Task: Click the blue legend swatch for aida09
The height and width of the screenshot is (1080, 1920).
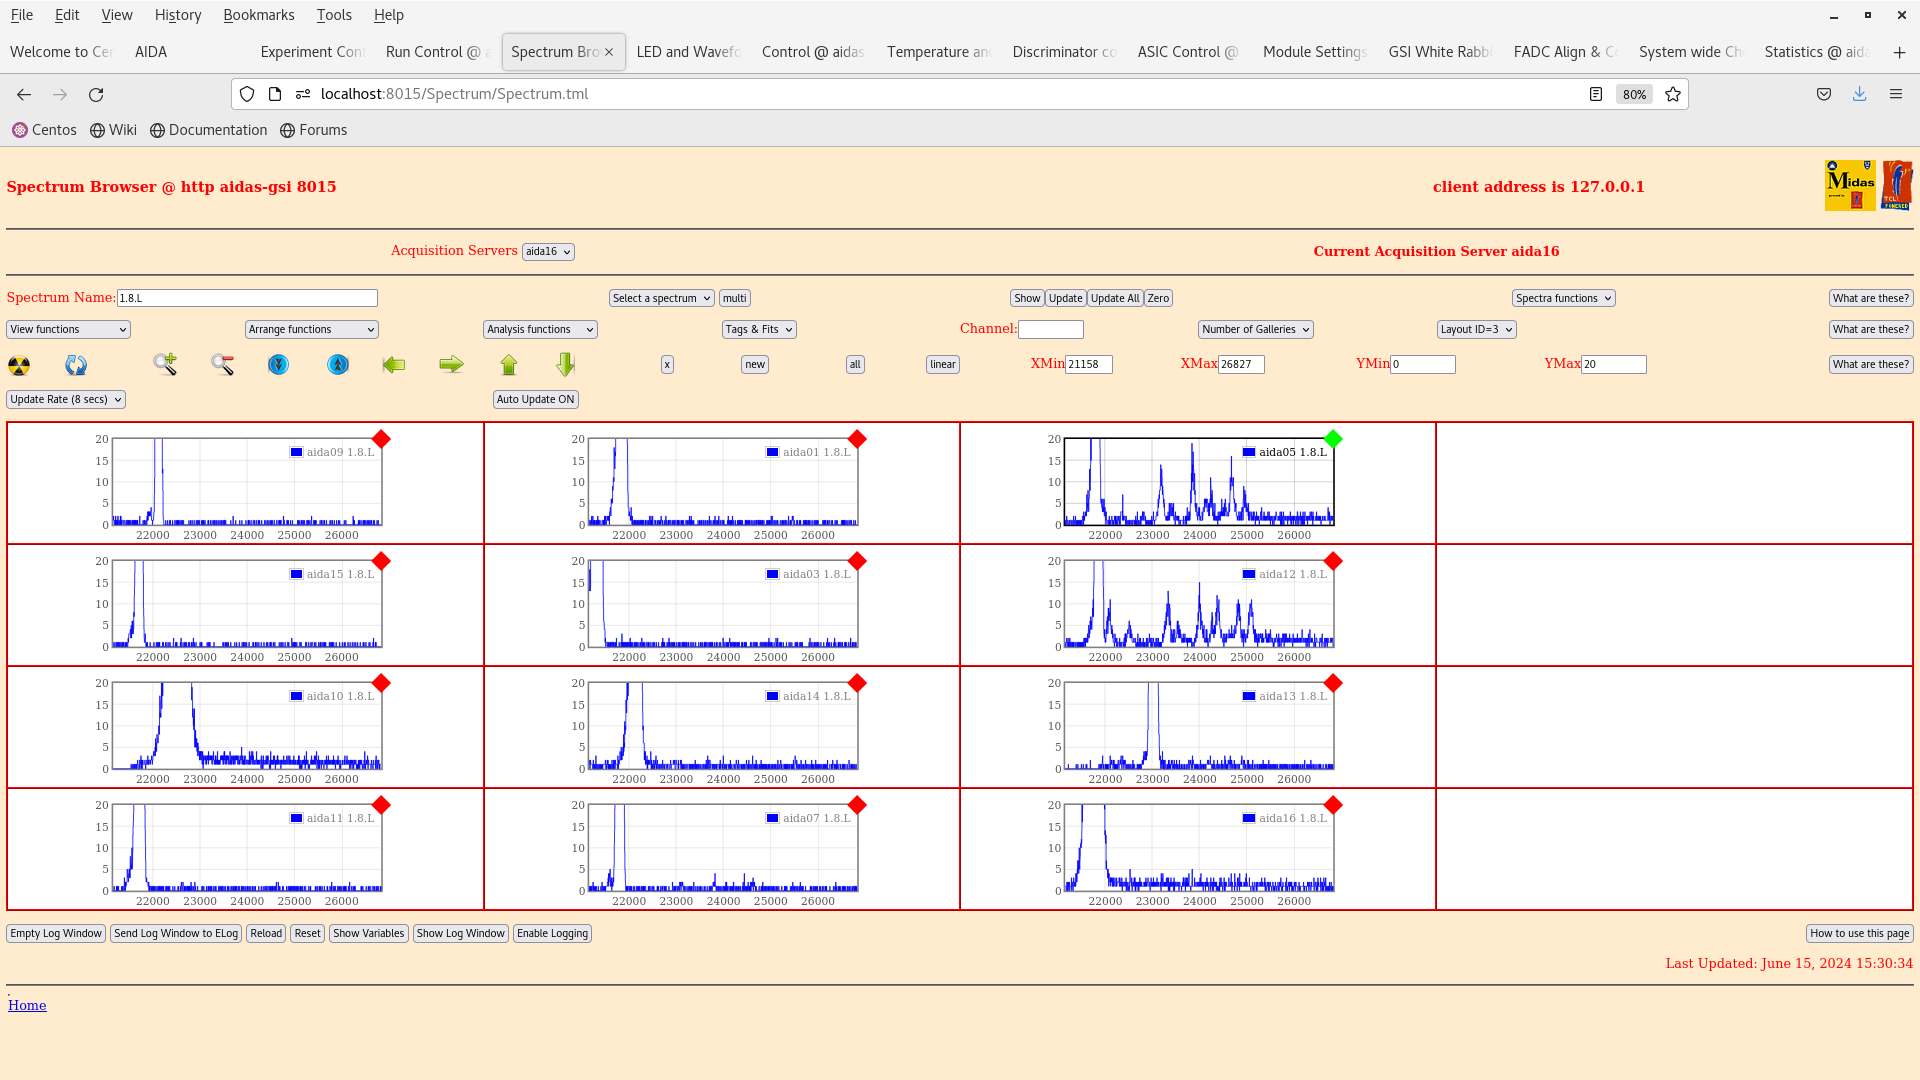Action: [x=296, y=452]
